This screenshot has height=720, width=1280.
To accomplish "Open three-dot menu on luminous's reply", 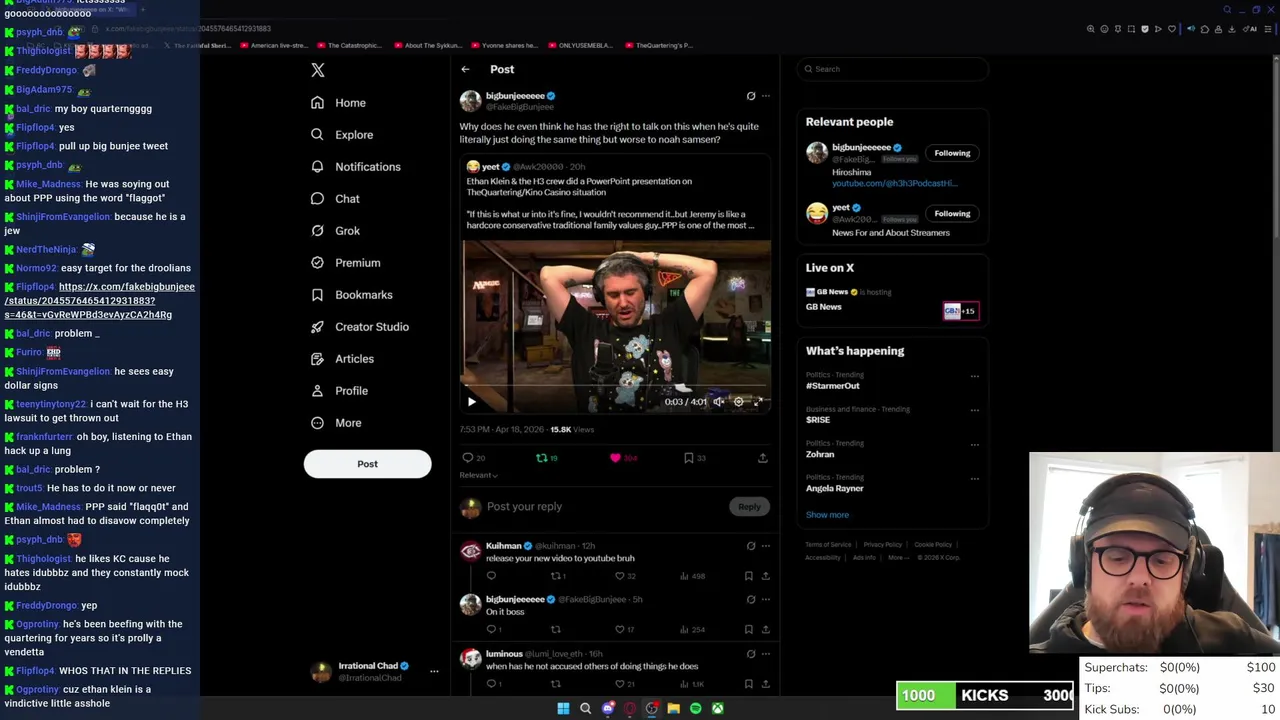I will coord(766,654).
